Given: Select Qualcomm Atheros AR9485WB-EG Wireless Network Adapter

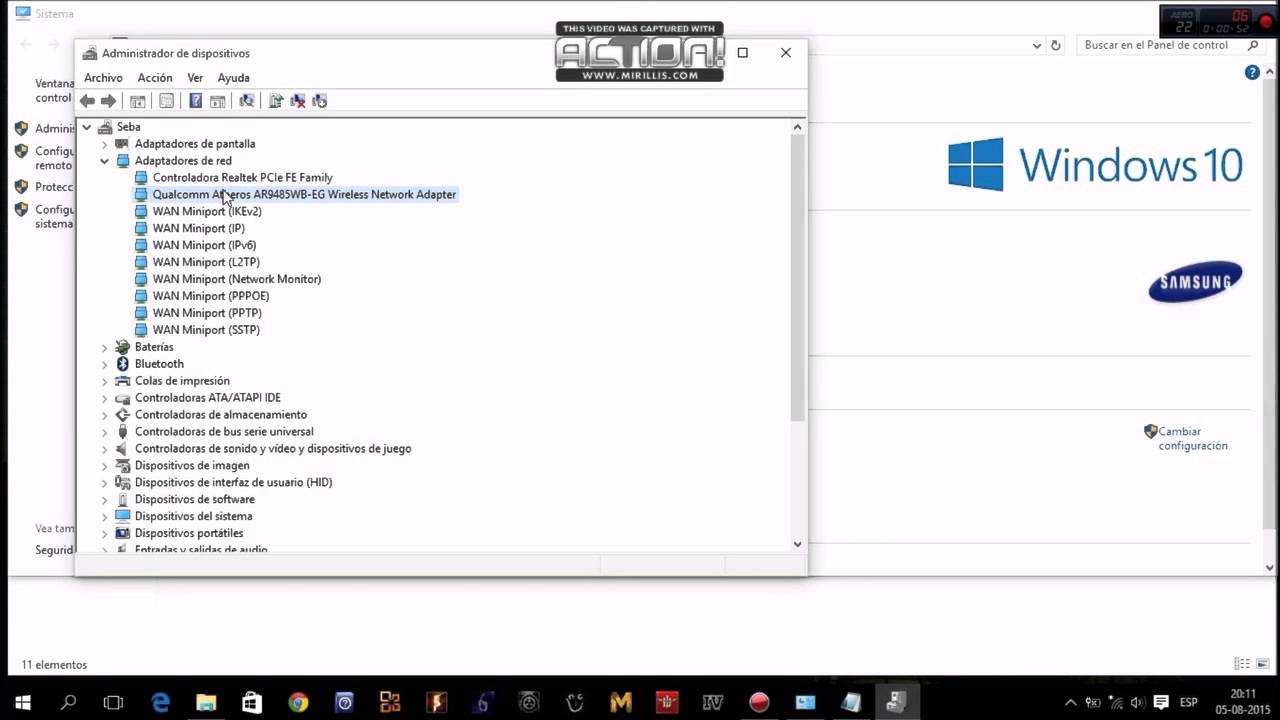Looking at the screenshot, I should [304, 195].
